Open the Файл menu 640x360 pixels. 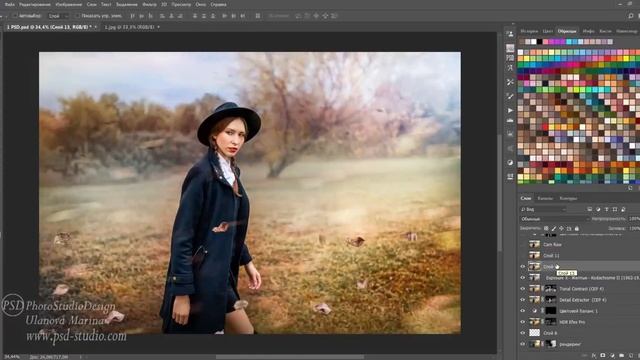coord(9,4)
